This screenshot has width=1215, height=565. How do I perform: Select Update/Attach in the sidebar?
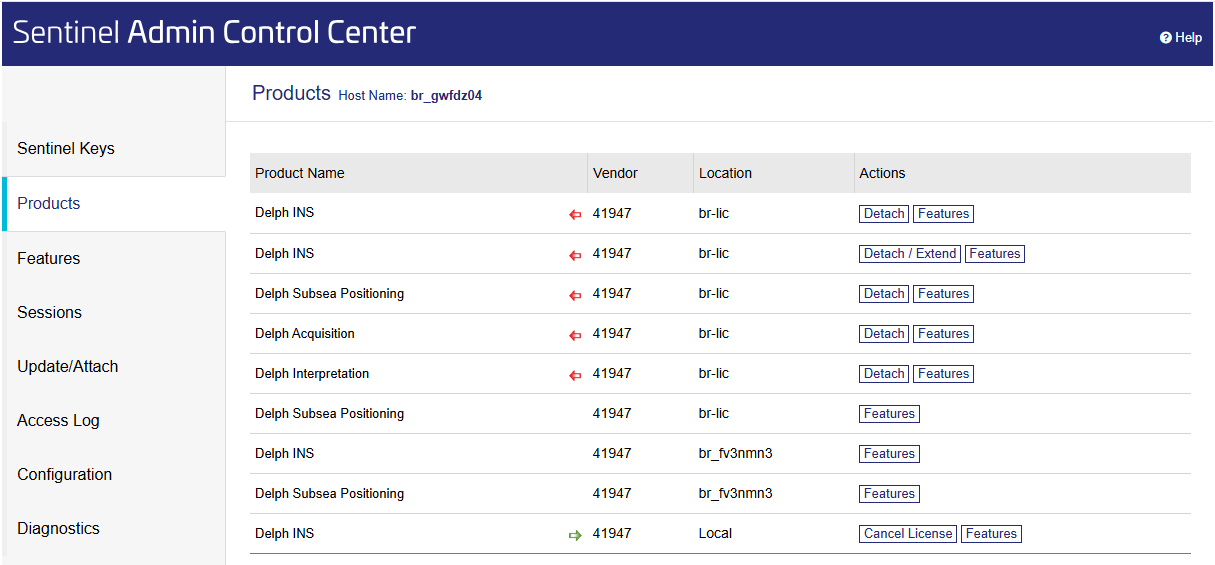67,366
